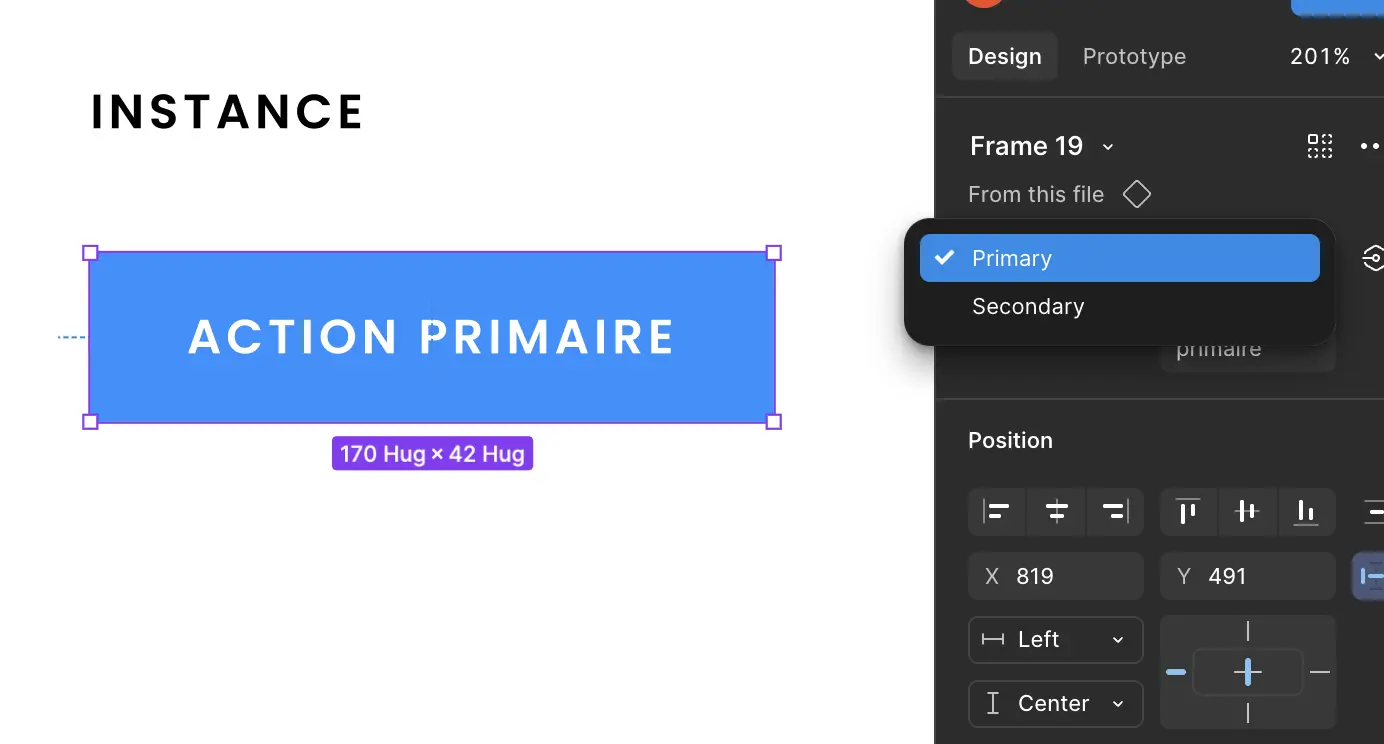Toggle the top constraint marker in constraints box

1248,631
